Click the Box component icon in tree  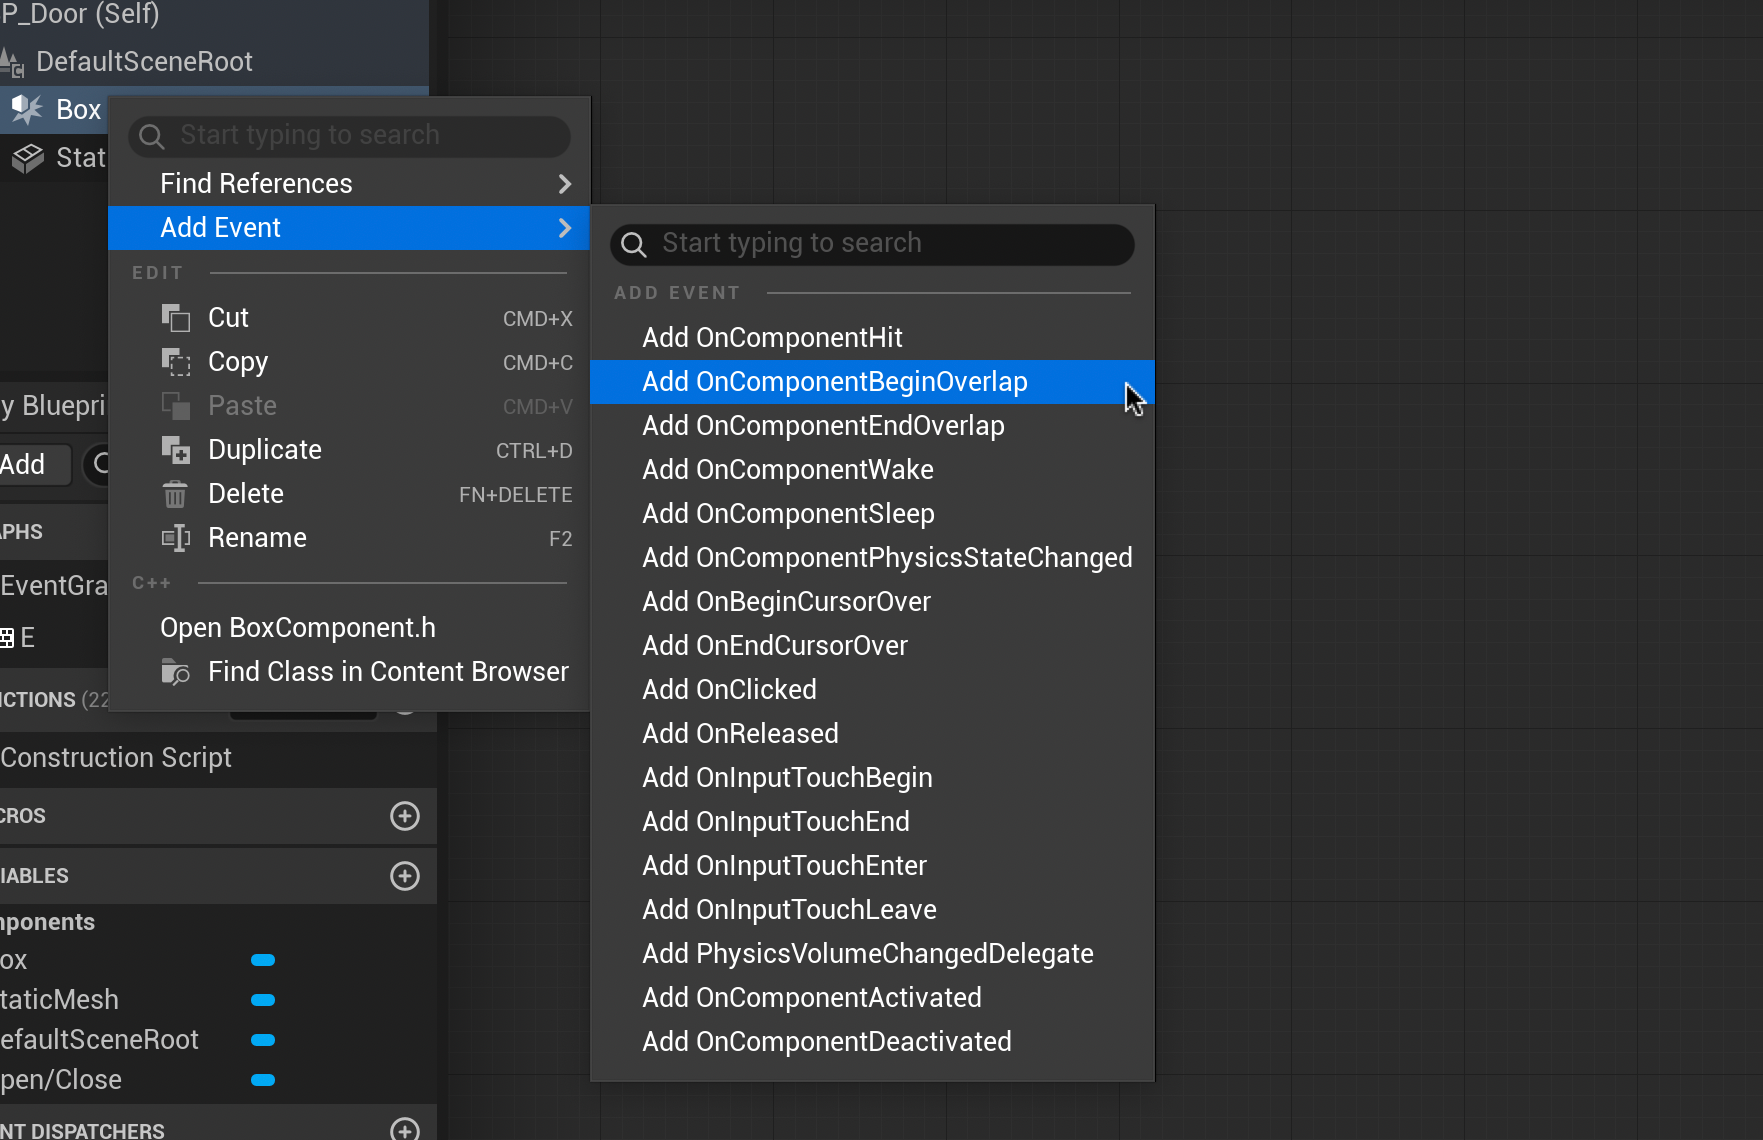coord(27,109)
